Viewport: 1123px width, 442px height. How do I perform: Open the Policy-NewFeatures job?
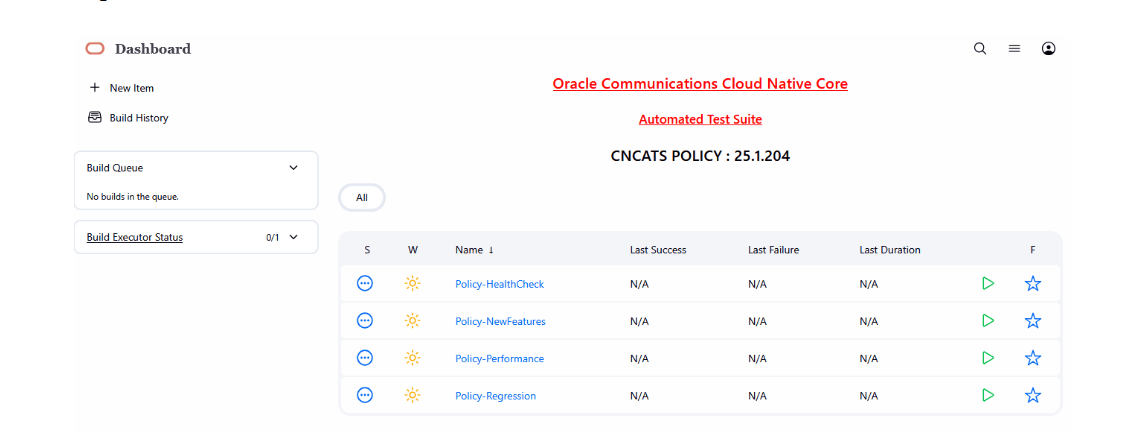[500, 322]
